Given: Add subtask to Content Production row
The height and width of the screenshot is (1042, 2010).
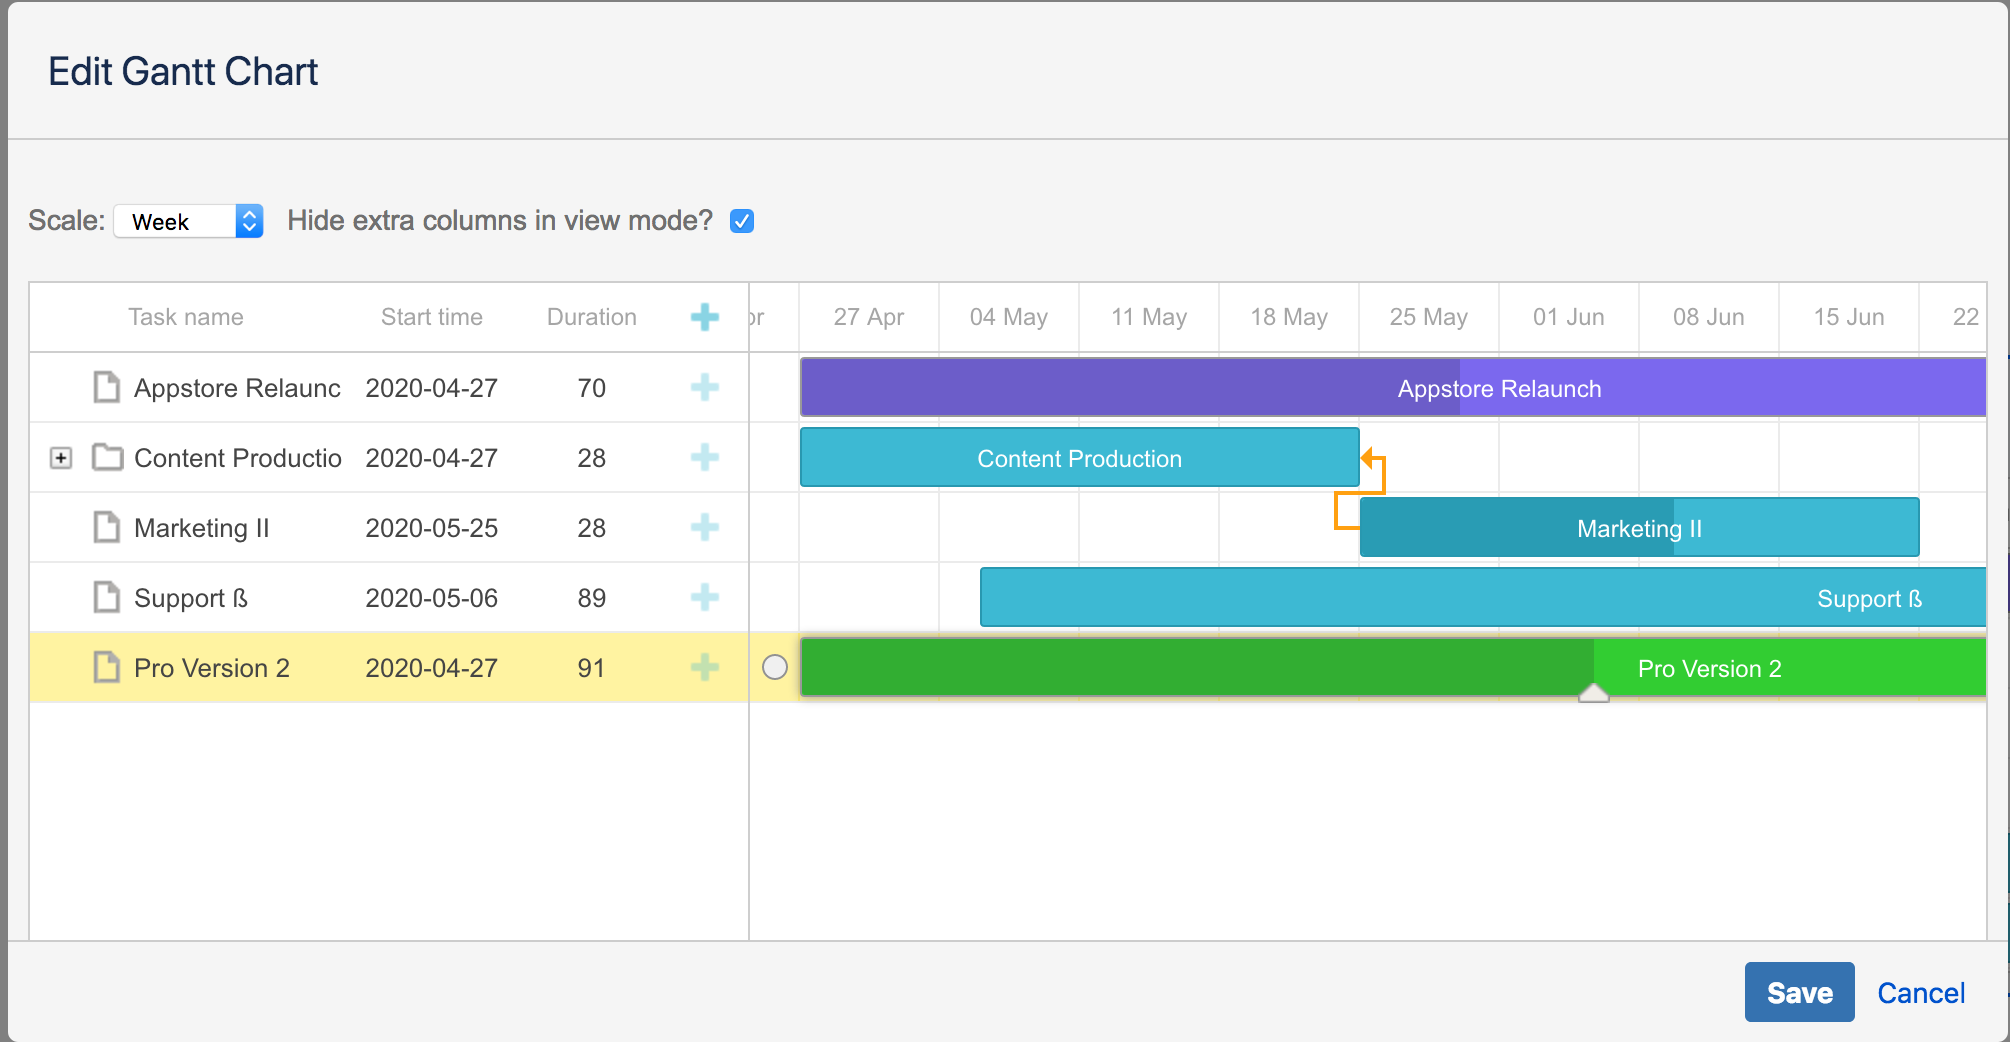Looking at the screenshot, I should tap(705, 457).
